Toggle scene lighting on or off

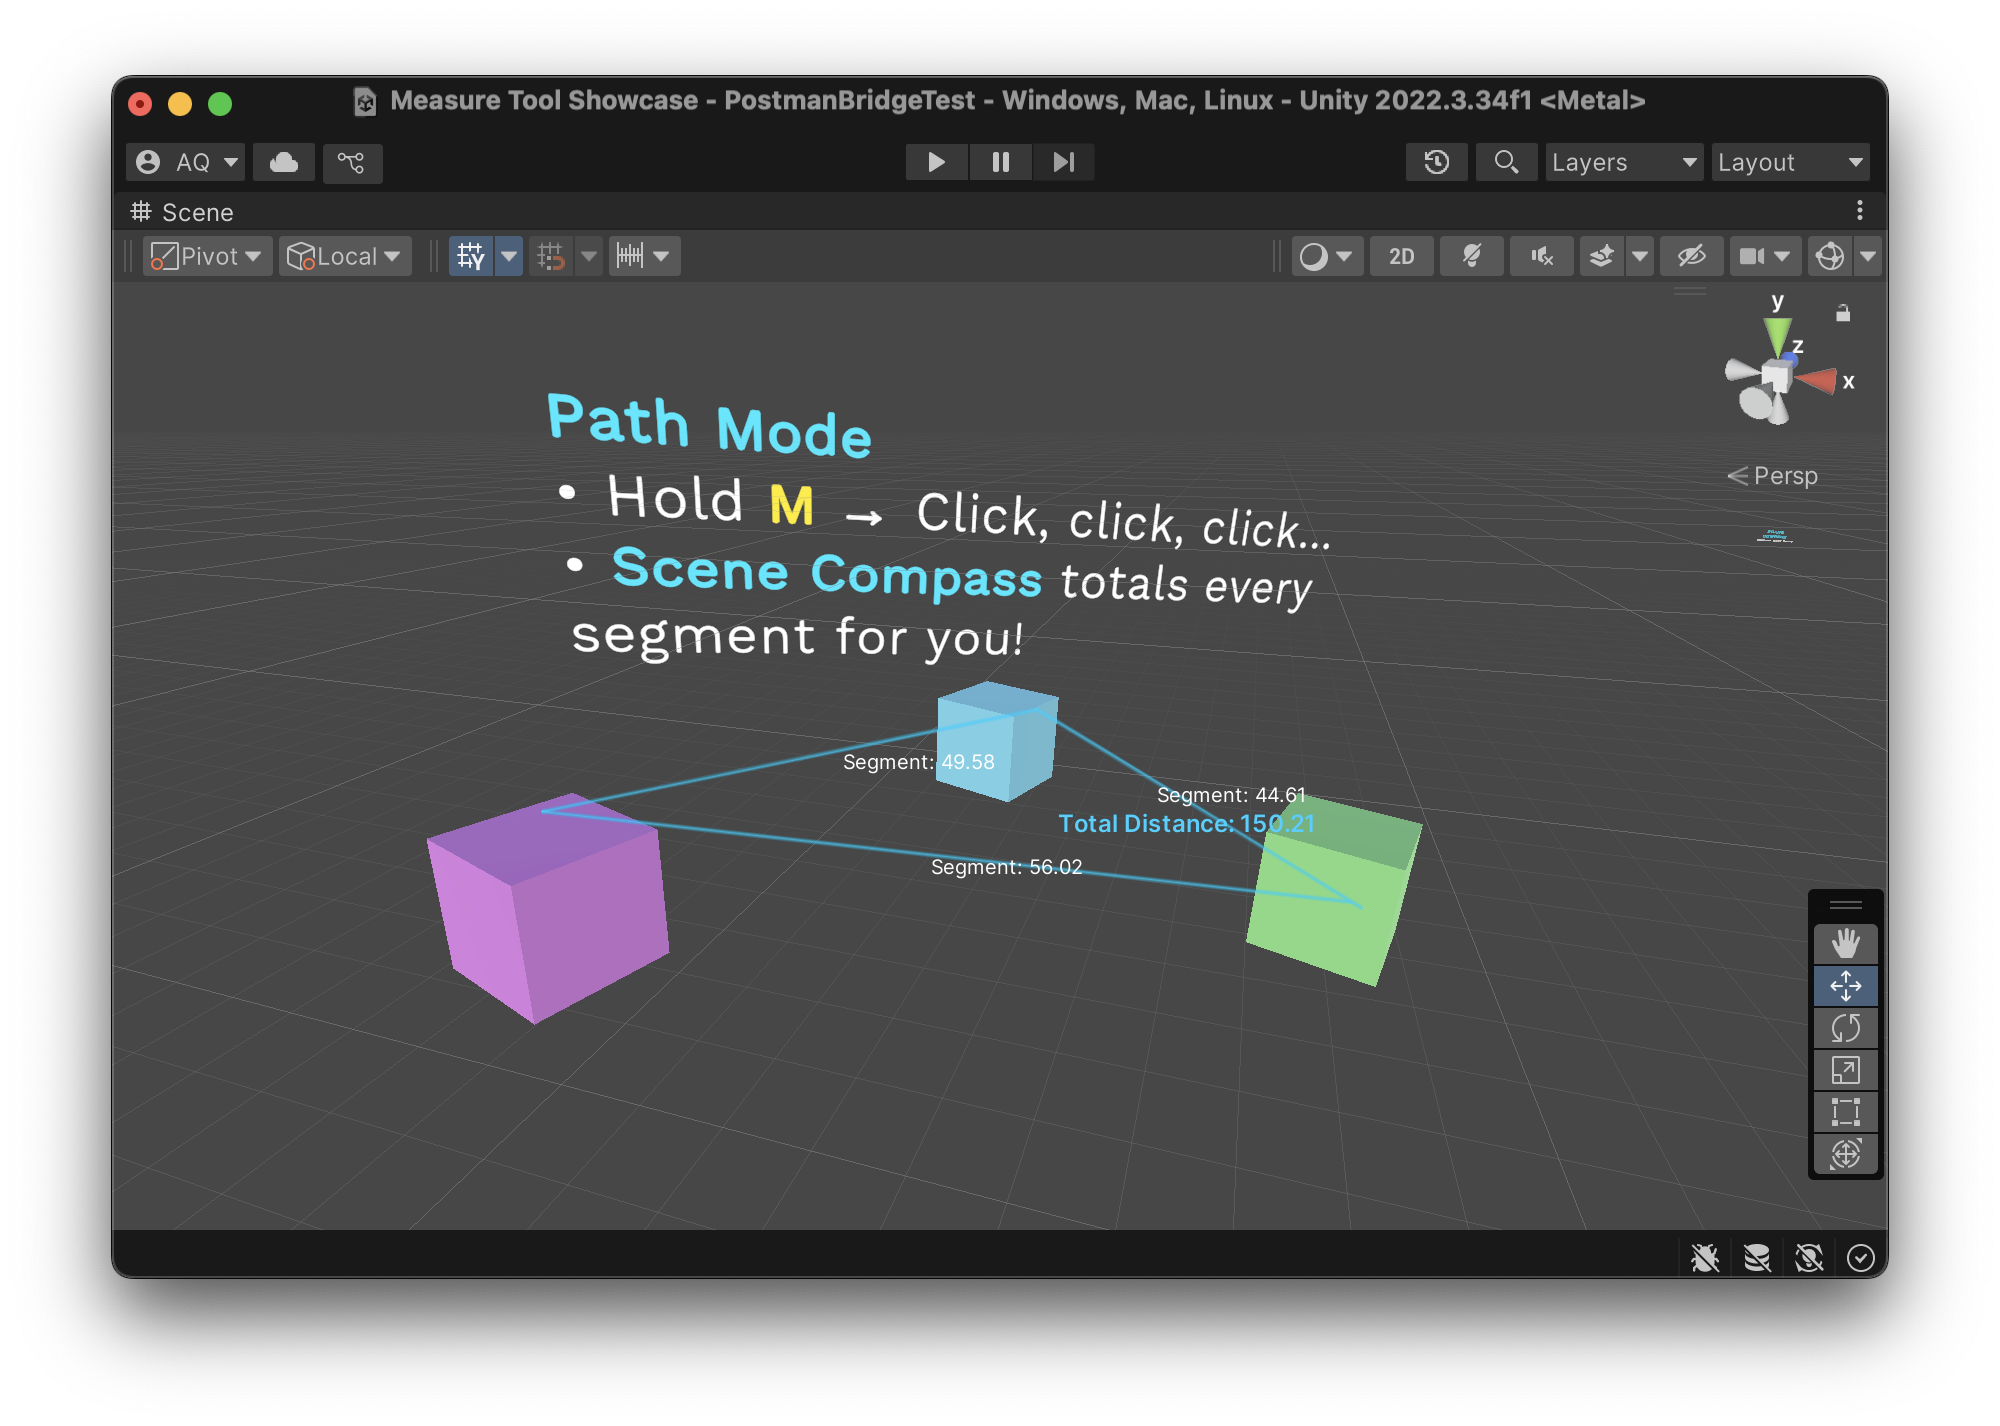click(x=1471, y=256)
